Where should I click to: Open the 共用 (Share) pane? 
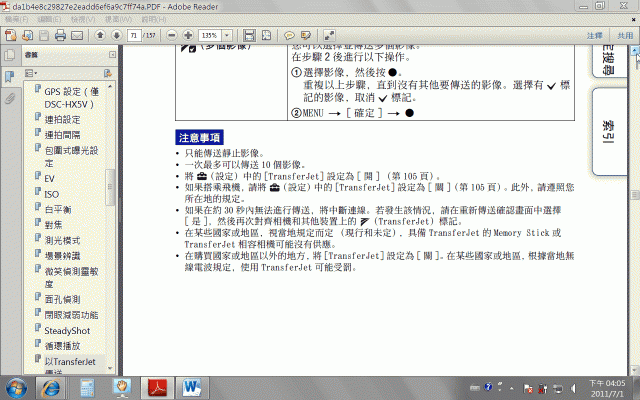[625, 36]
